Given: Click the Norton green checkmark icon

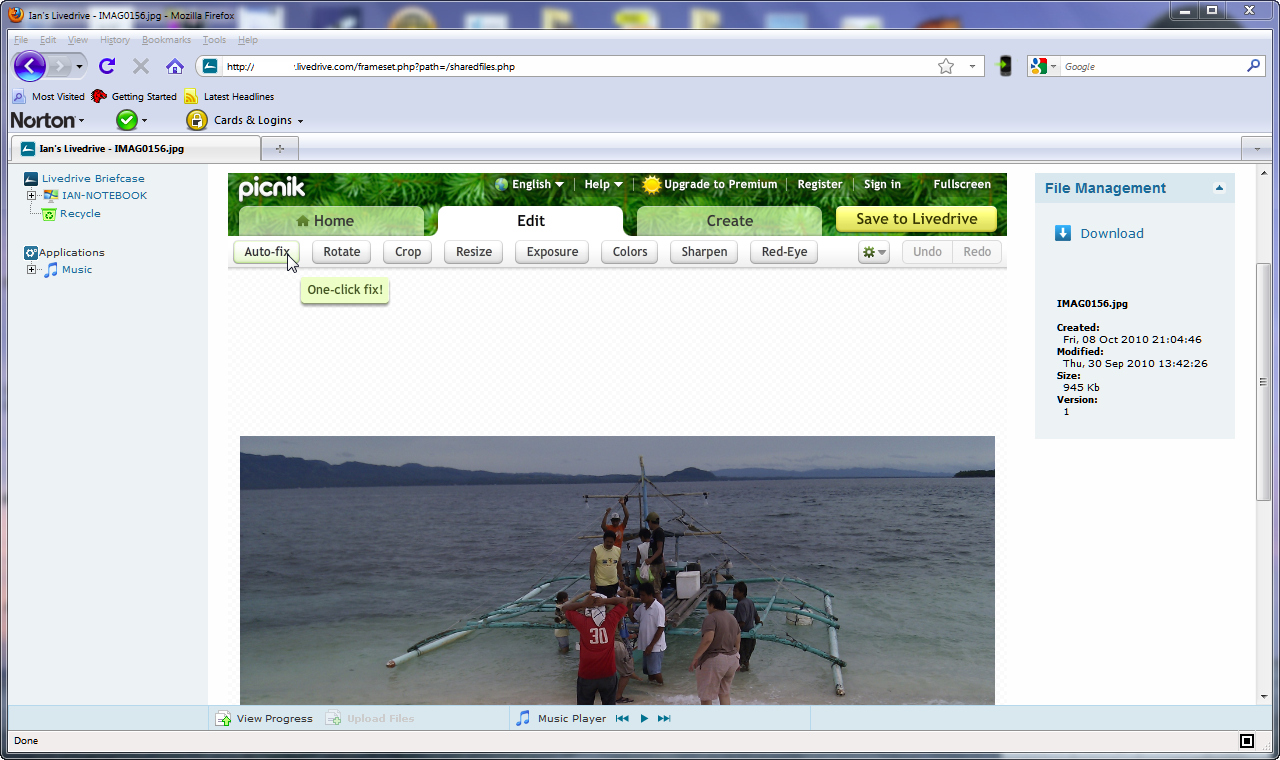Looking at the screenshot, I should point(126,120).
